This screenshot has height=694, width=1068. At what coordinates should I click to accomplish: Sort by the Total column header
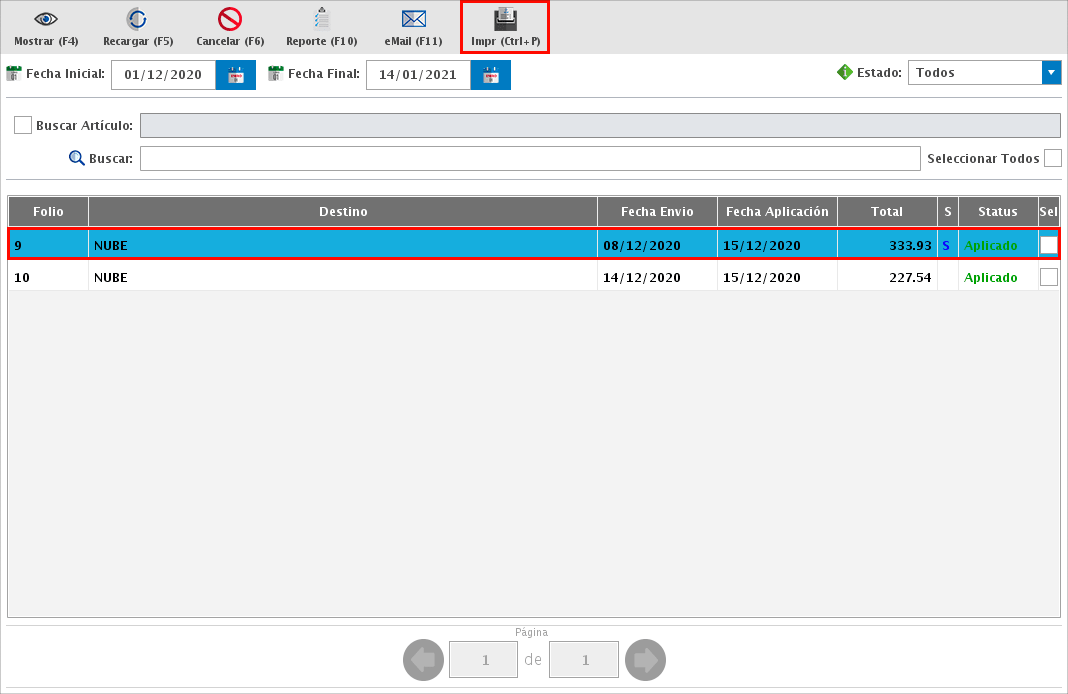click(886, 212)
